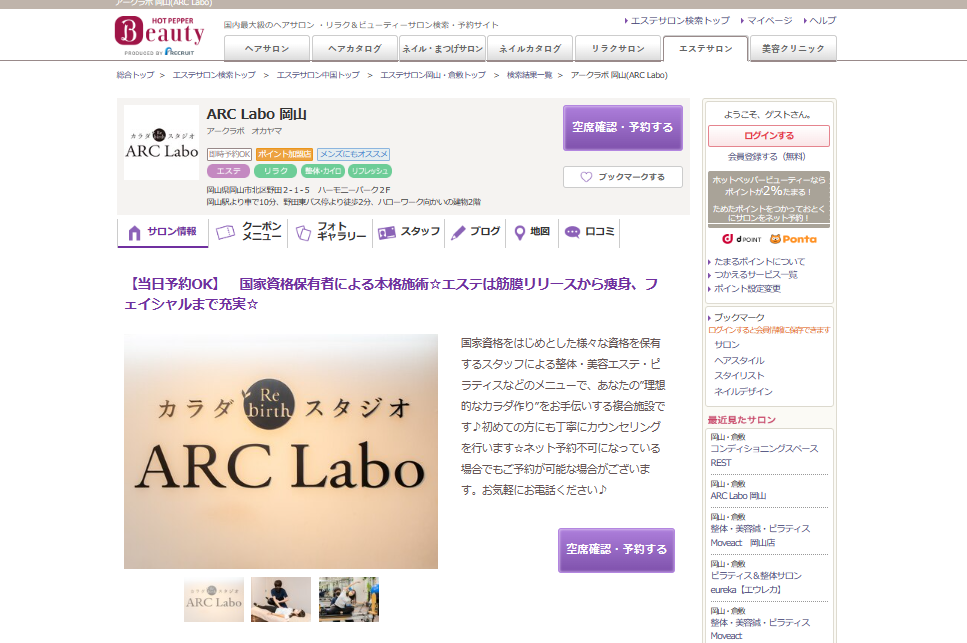Click the ブックマーク sidebar link
The image size is (967, 643).
pos(739,317)
